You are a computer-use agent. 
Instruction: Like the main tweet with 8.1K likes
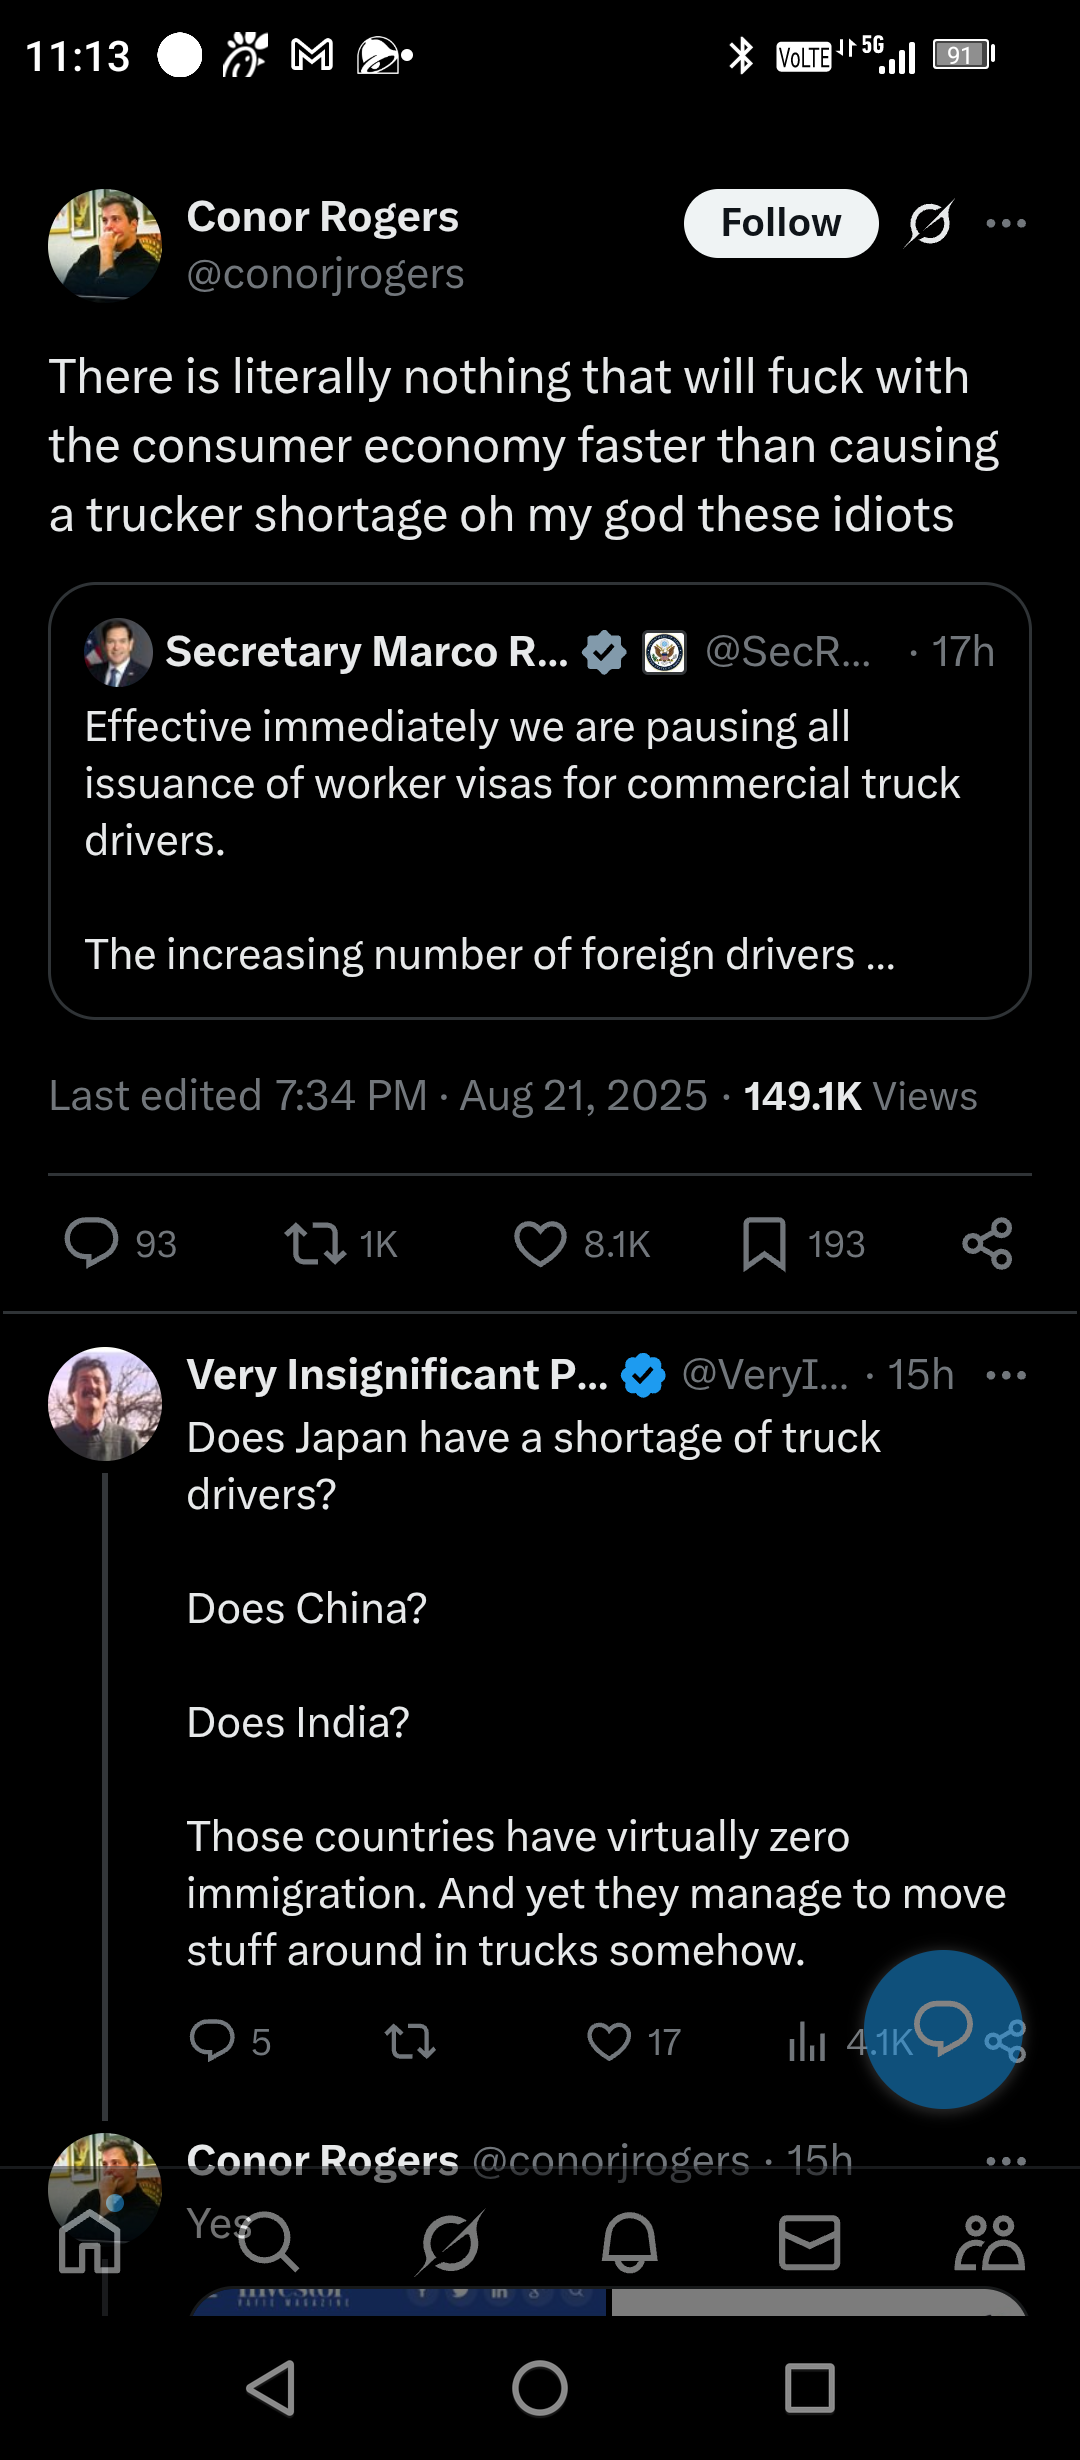(x=582, y=1244)
